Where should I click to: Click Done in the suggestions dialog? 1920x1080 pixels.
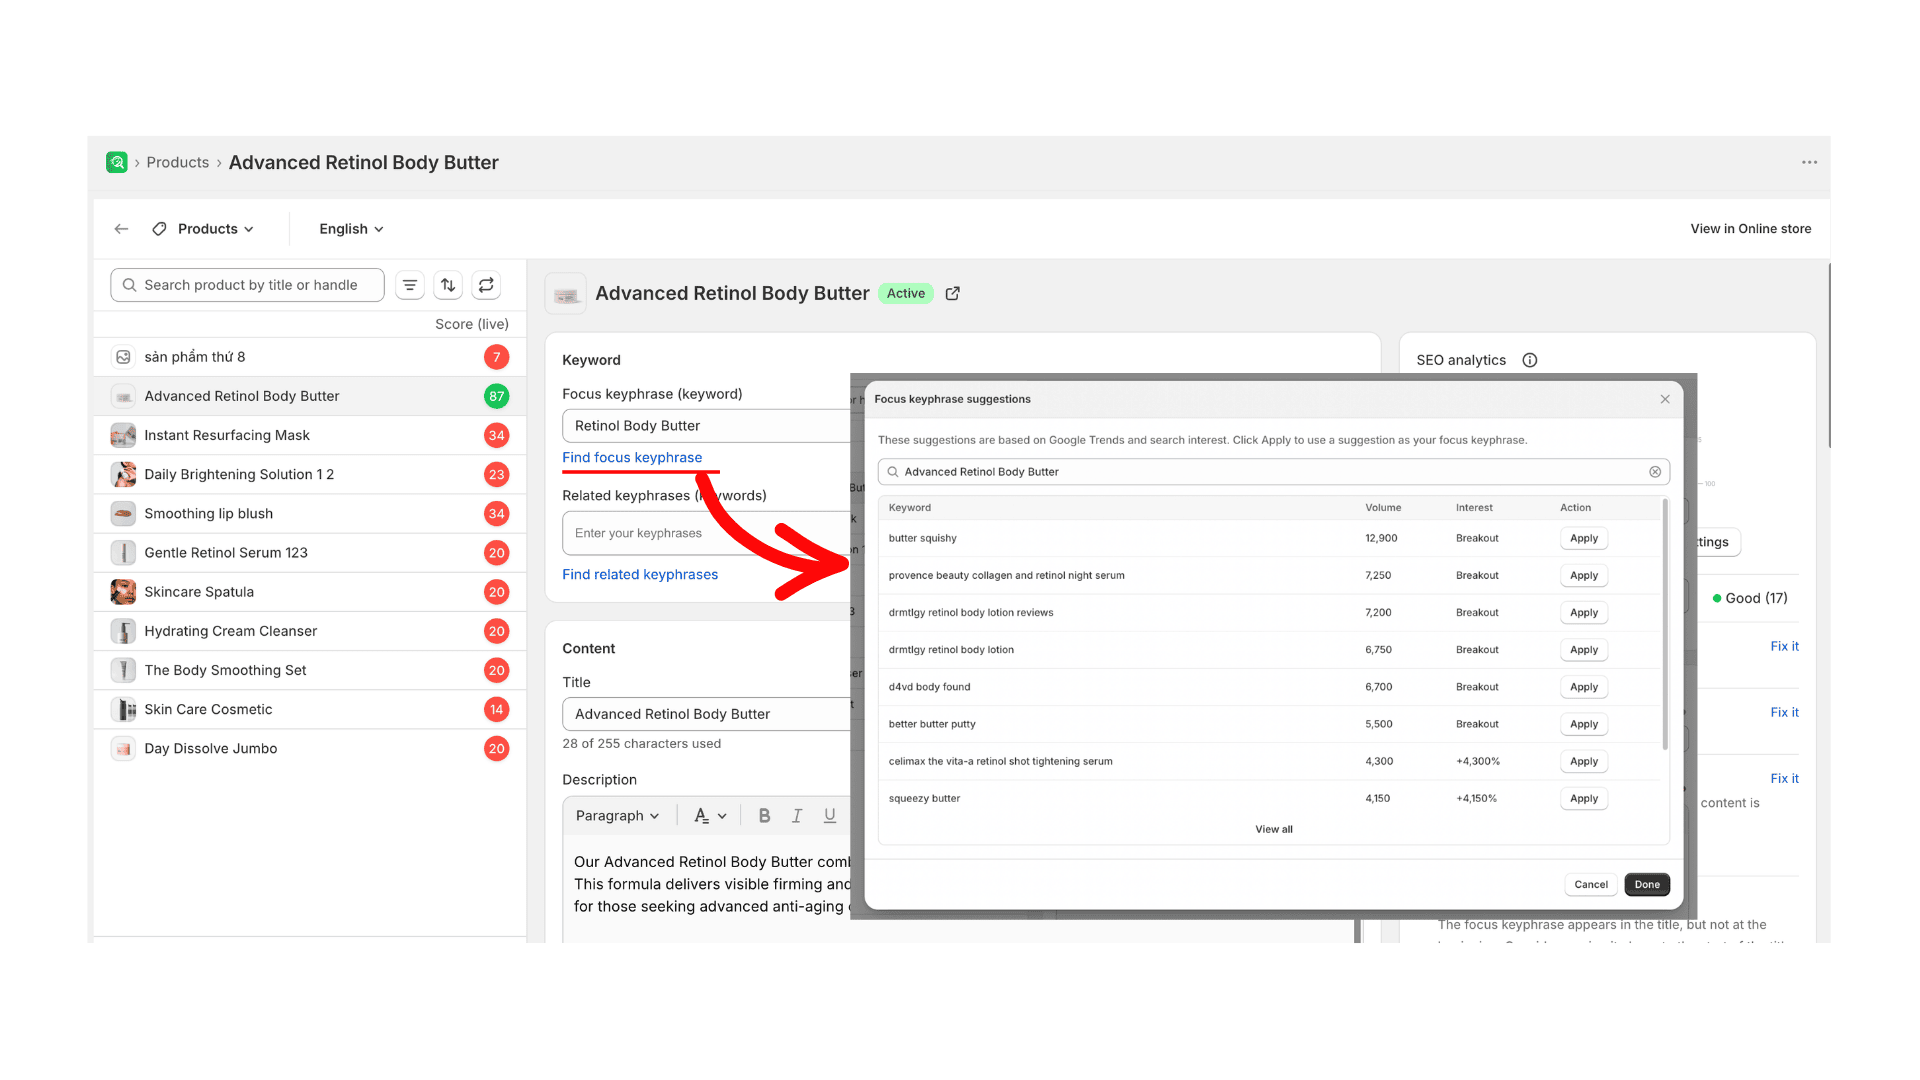(1647, 884)
